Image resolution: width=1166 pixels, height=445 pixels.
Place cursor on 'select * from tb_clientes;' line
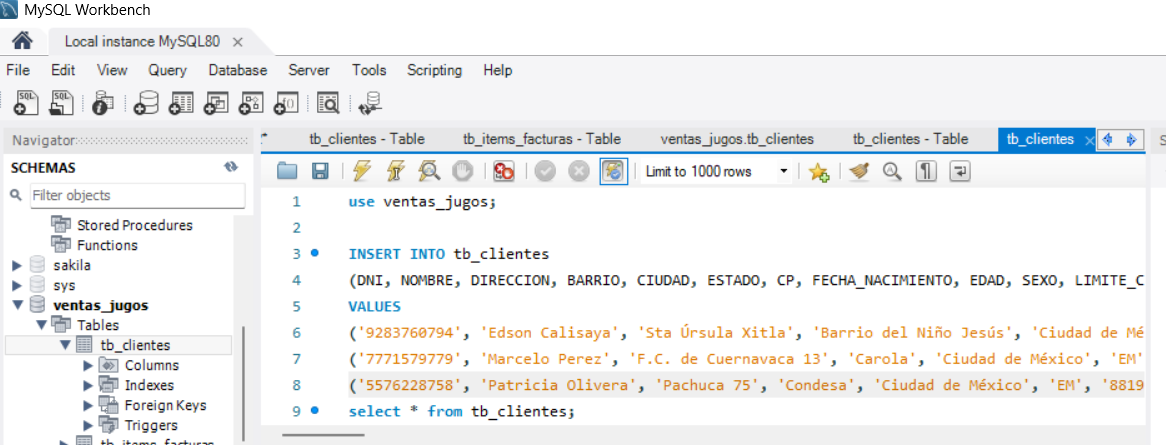(460, 411)
